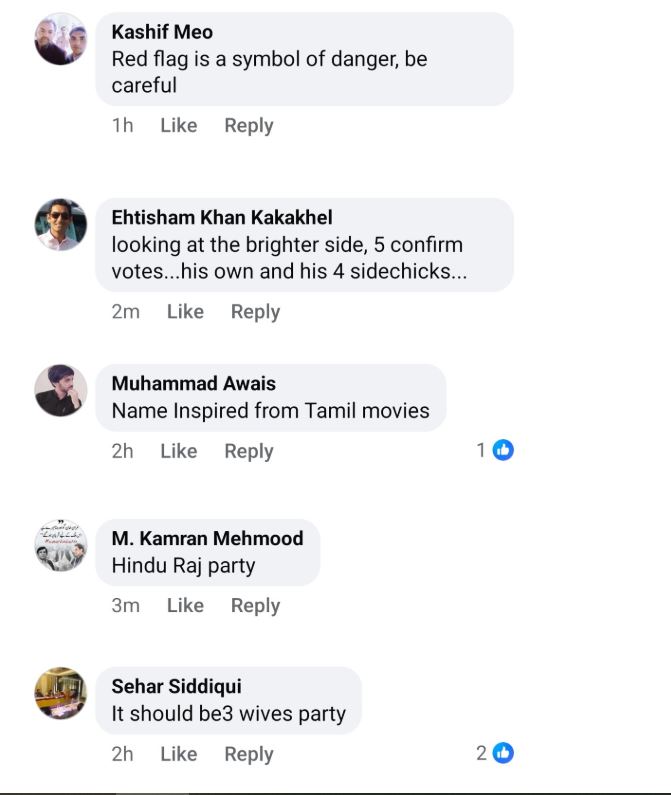Reply to Ehtisham Khan Kakakhel's comment

[x=255, y=312]
